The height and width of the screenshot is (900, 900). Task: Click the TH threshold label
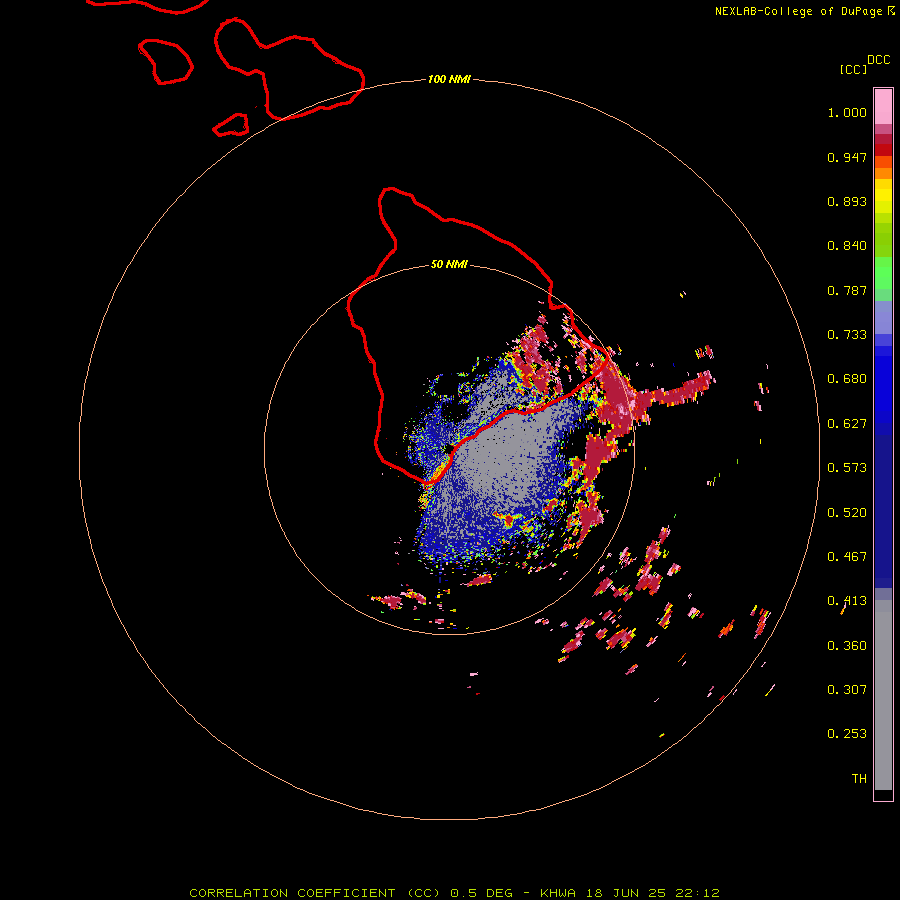pyautogui.click(x=859, y=779)
